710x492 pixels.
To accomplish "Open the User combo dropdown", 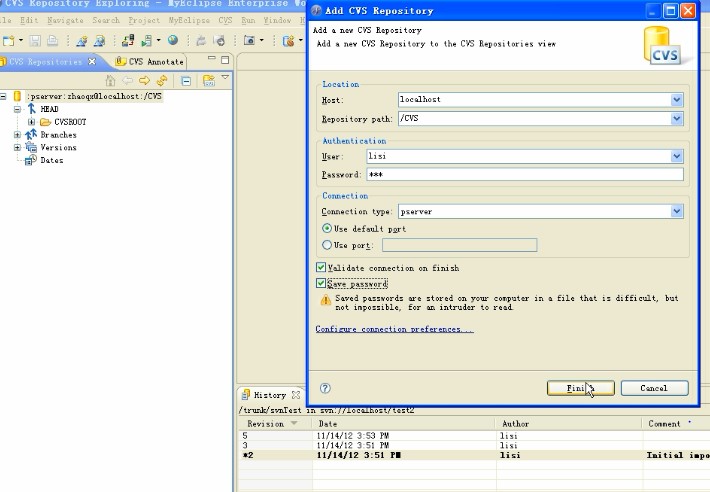I will (x=676, y=156).
